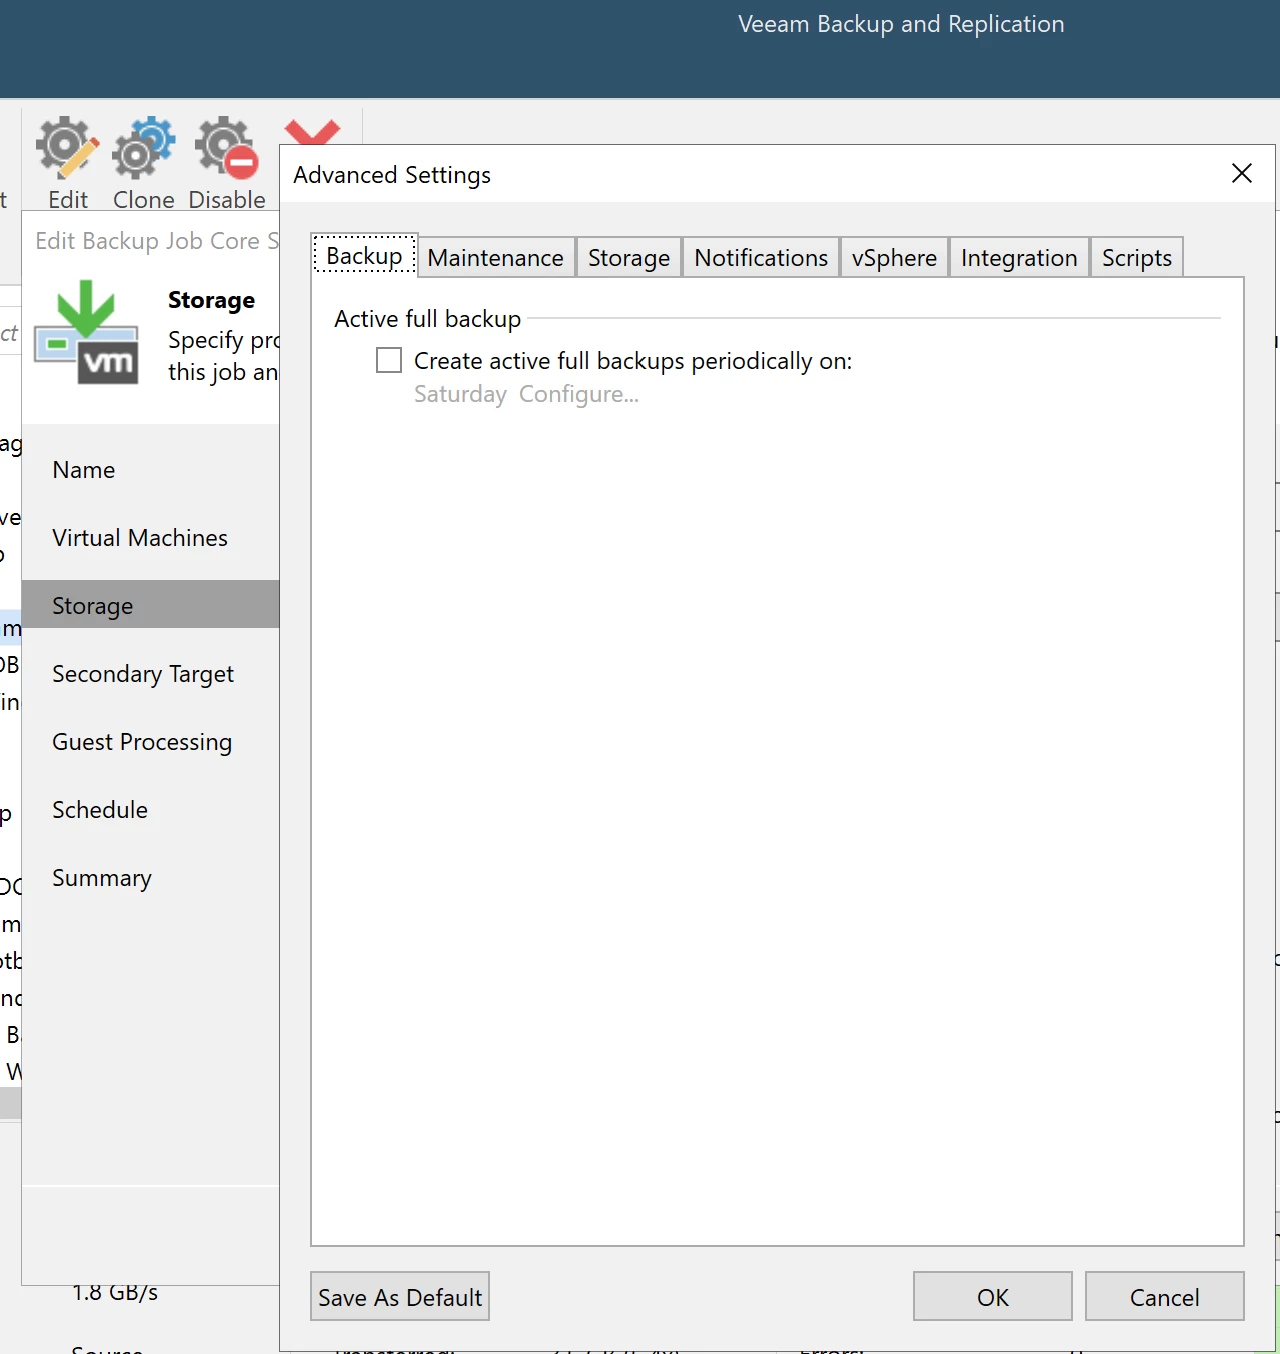Image resolution: width=1280 pixels, height=1354 pixels.
Task: Click the Edit job gear icon
Action: [x=67, y=148]
